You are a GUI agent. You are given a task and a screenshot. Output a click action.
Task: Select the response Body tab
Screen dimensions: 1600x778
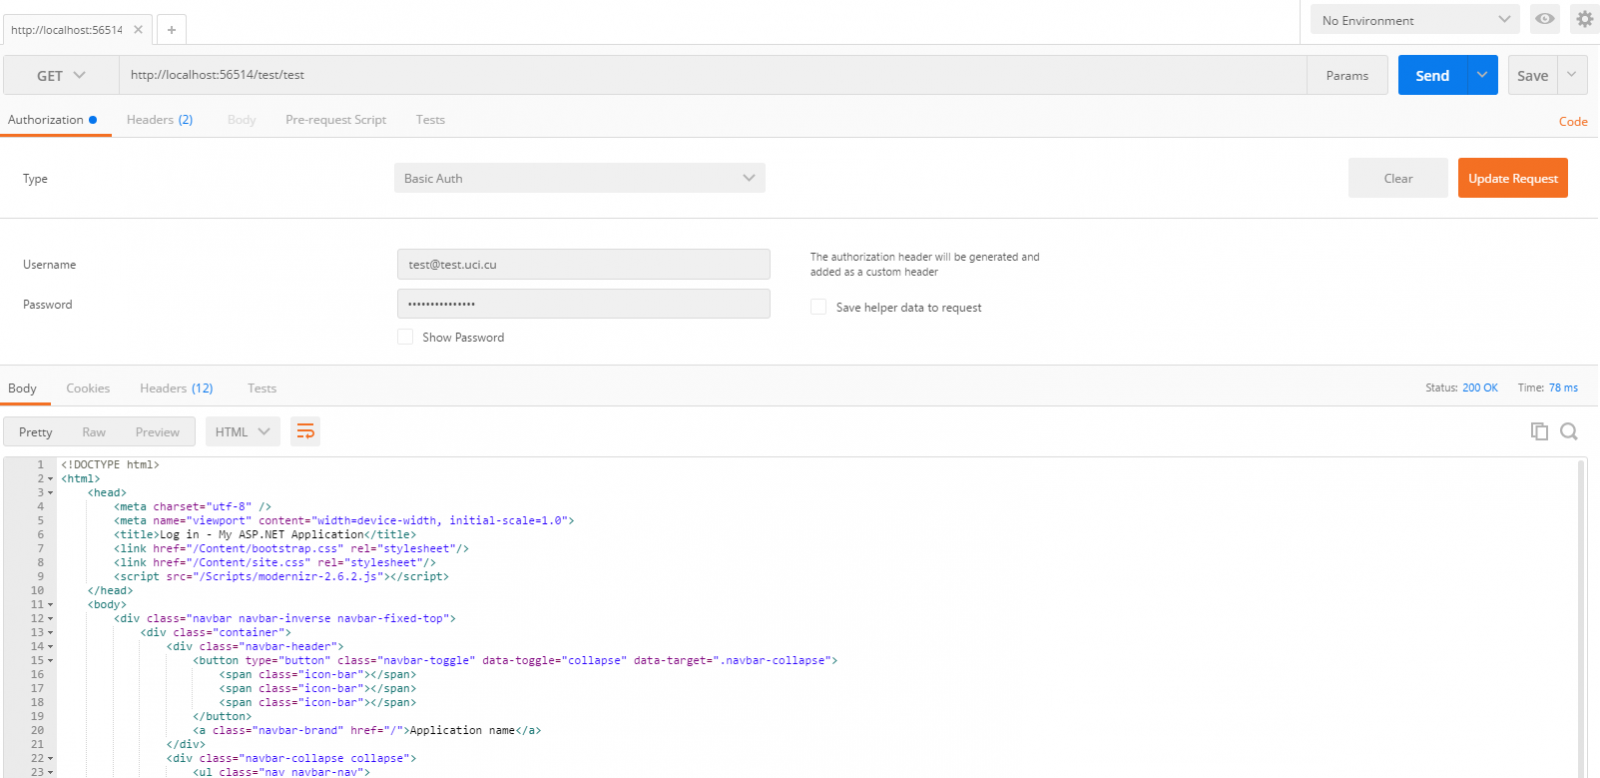click(x=23, y=388)
